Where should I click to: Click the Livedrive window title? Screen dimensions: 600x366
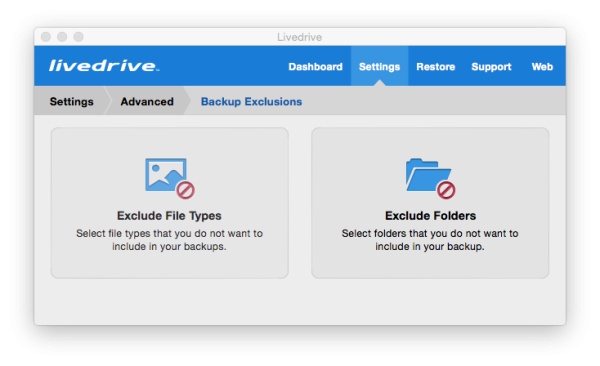coord(300,37)
